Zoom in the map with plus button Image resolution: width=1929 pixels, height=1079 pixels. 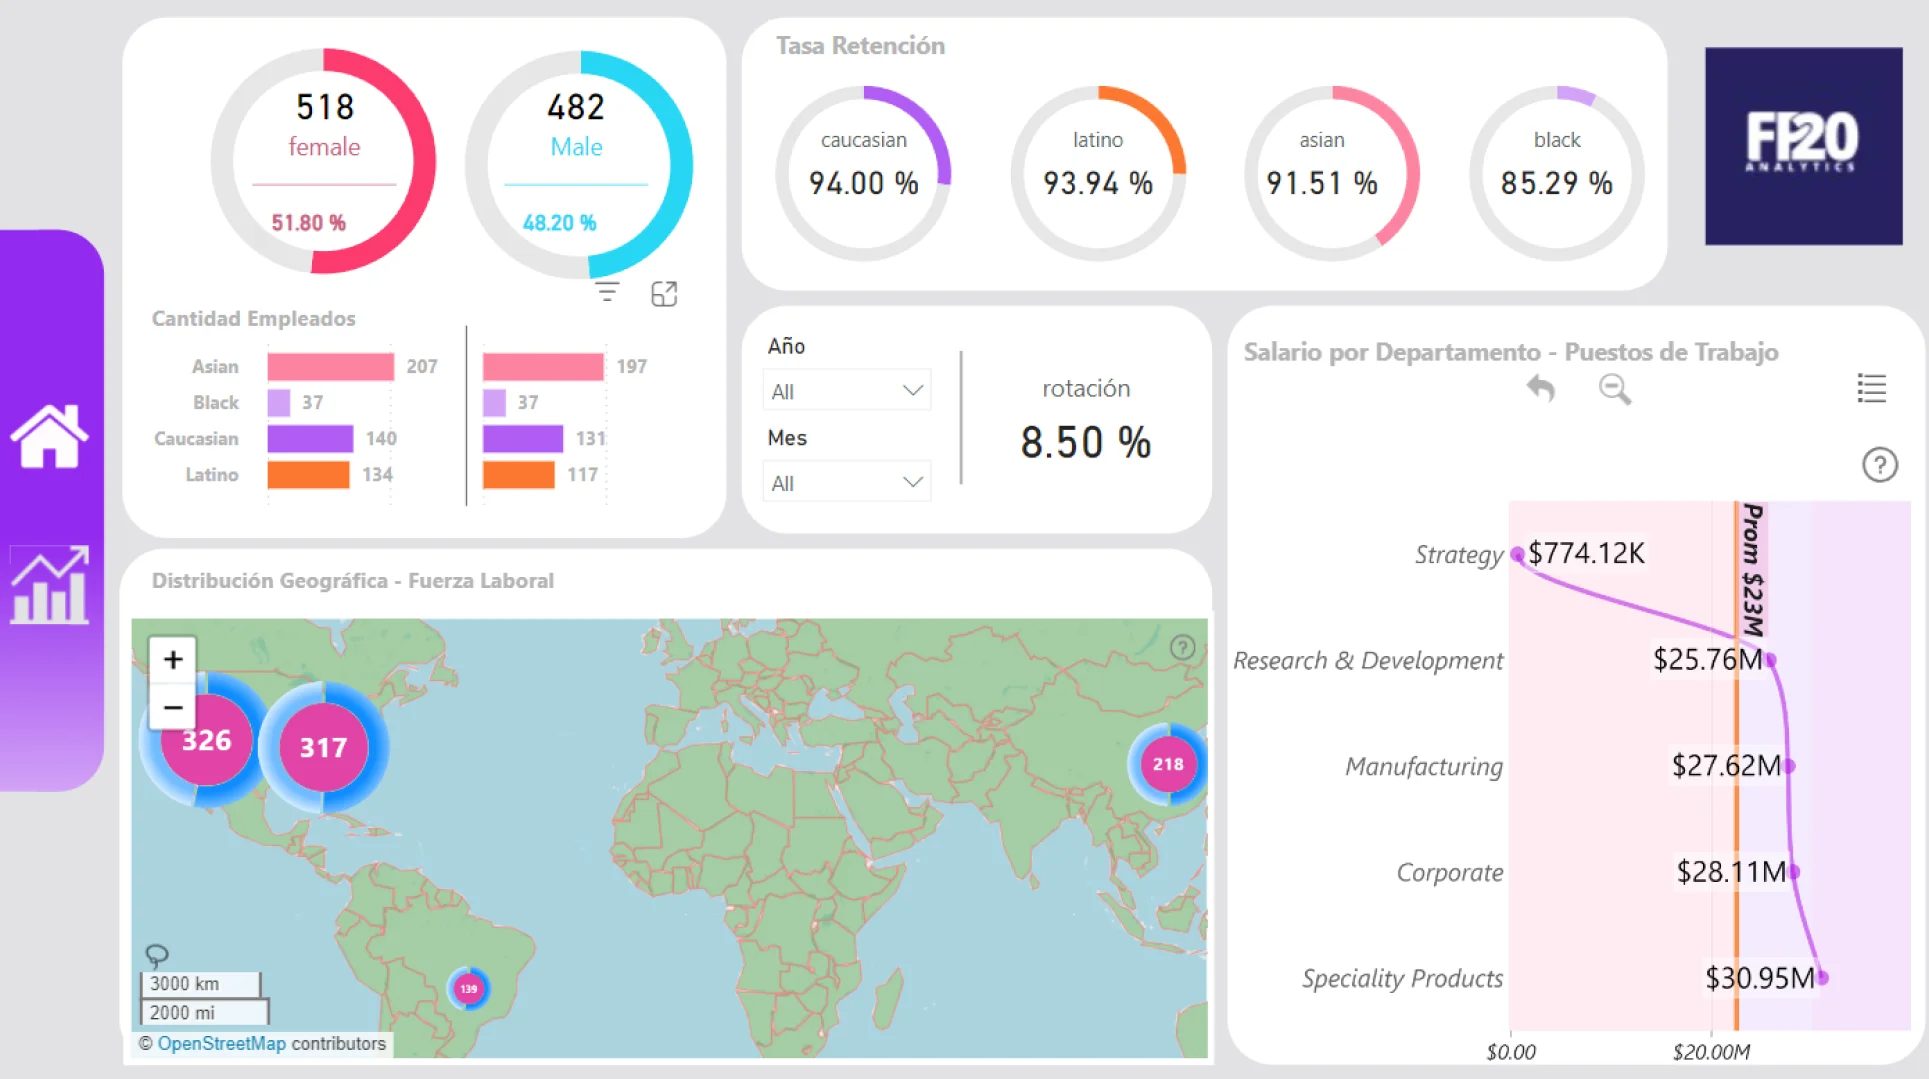[x=173, y=659]
